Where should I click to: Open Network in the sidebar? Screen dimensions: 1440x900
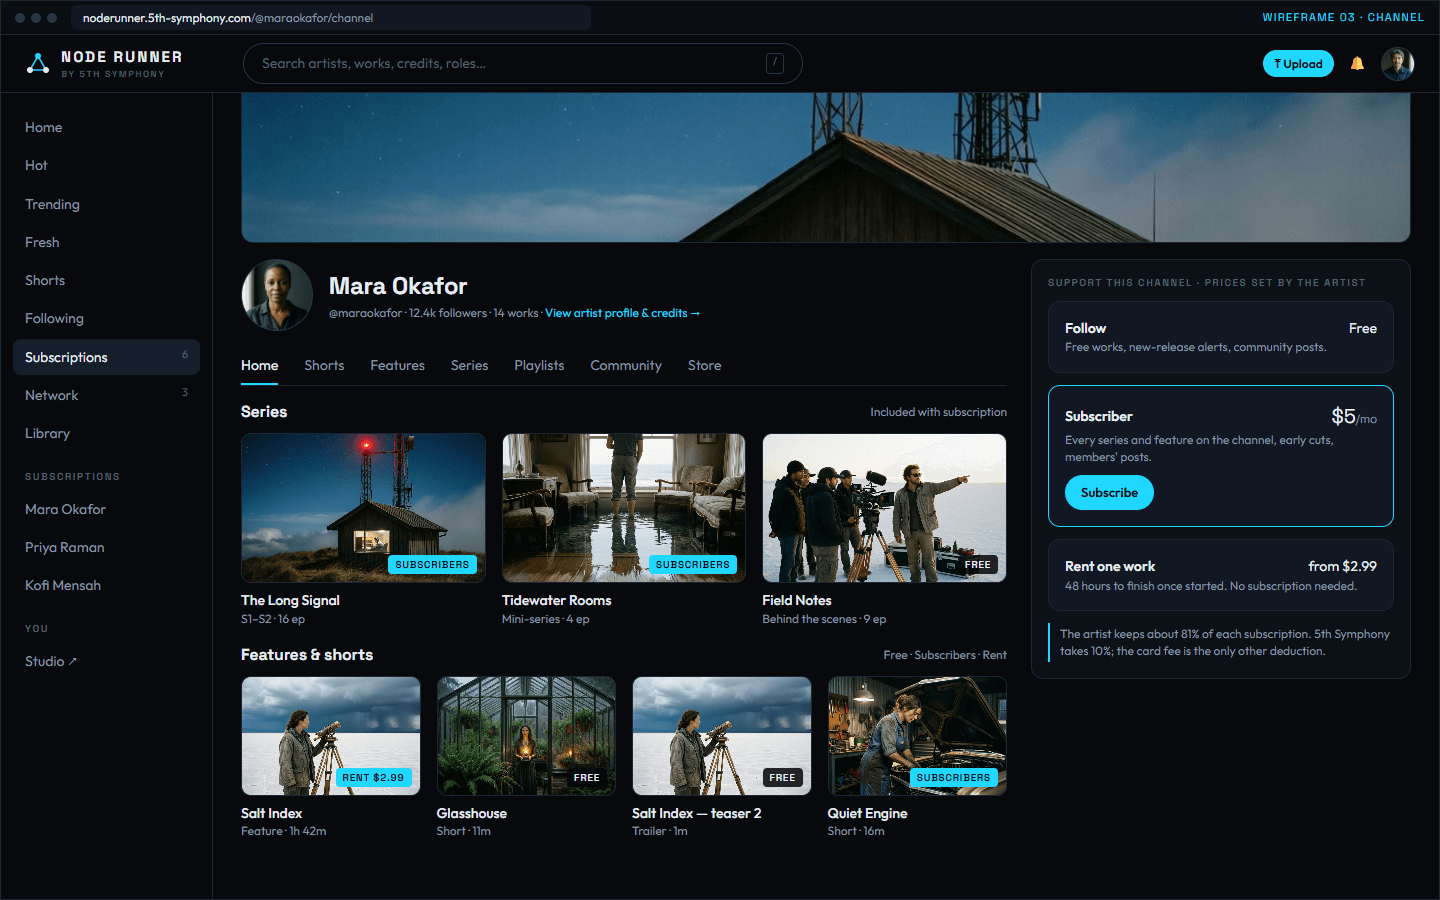106,395
